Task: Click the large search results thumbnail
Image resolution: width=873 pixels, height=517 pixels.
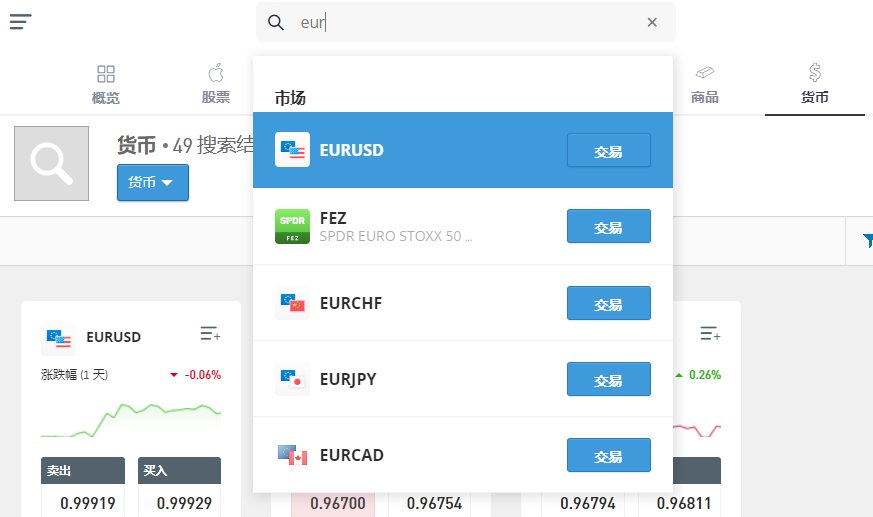Action: 51,163
